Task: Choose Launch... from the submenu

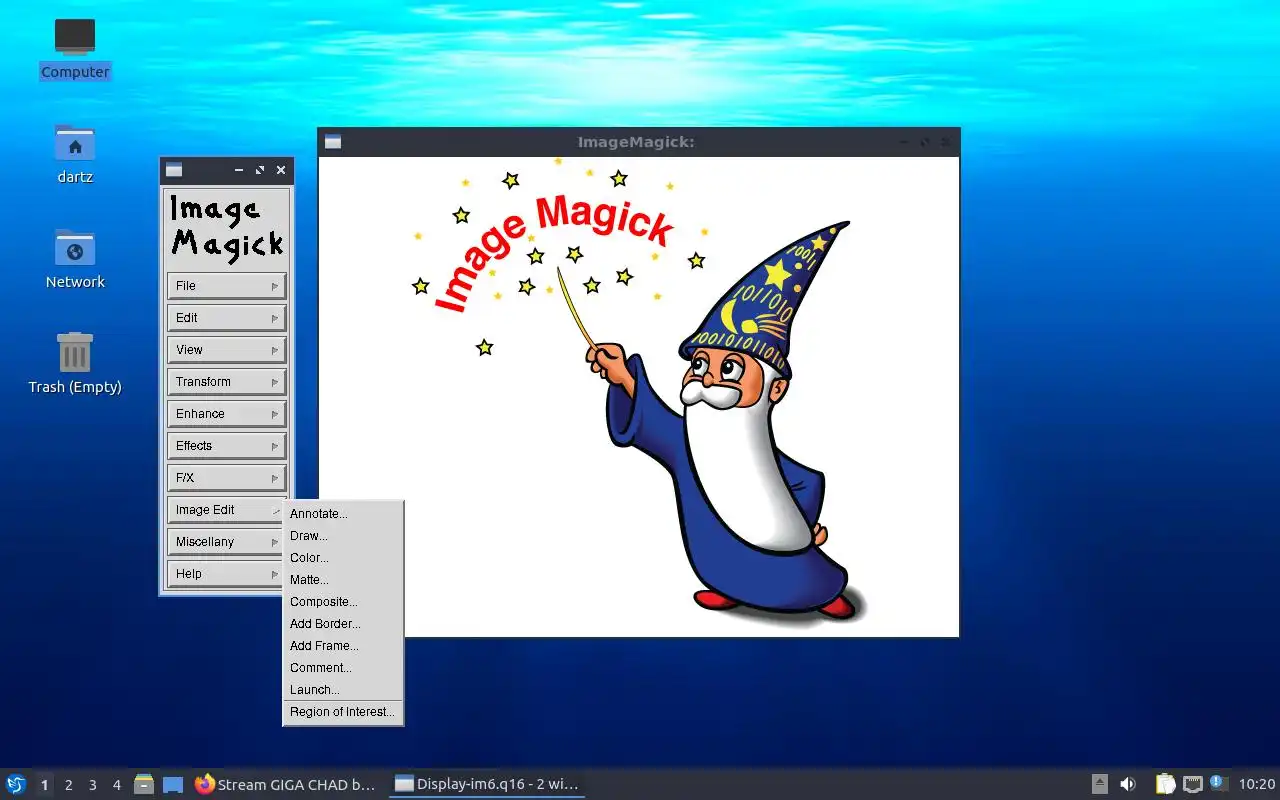Action: coord(343,690)
